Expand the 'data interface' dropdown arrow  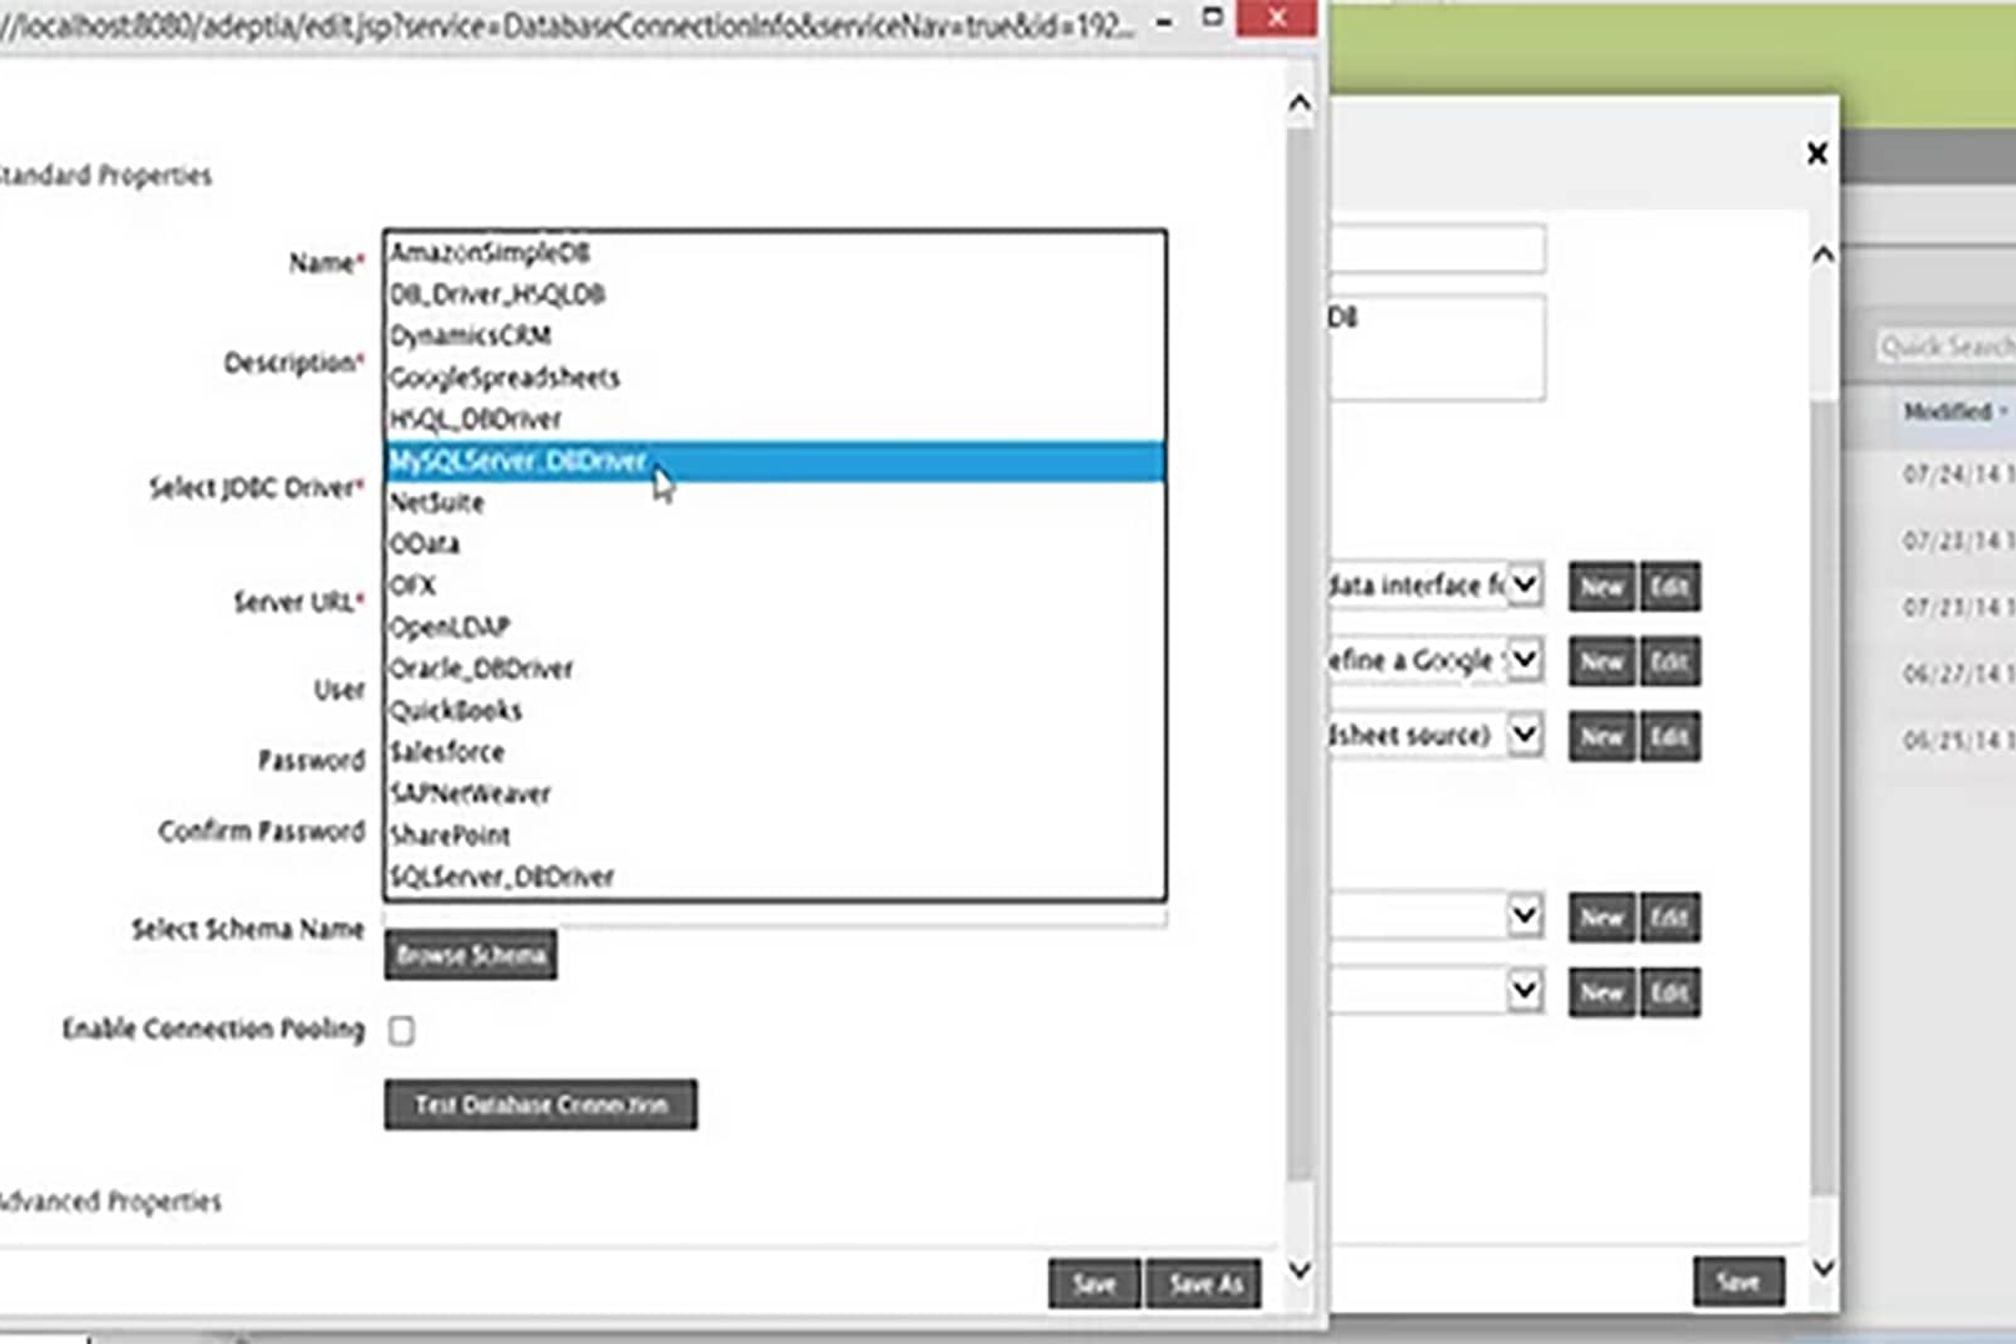coord(1524,585)
